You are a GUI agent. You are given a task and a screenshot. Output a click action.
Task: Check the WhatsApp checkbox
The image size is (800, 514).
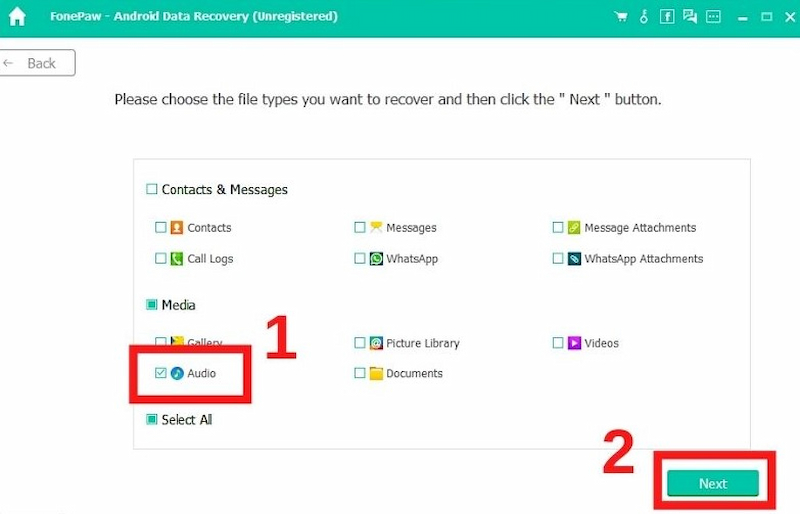click(x=360, y=258)
